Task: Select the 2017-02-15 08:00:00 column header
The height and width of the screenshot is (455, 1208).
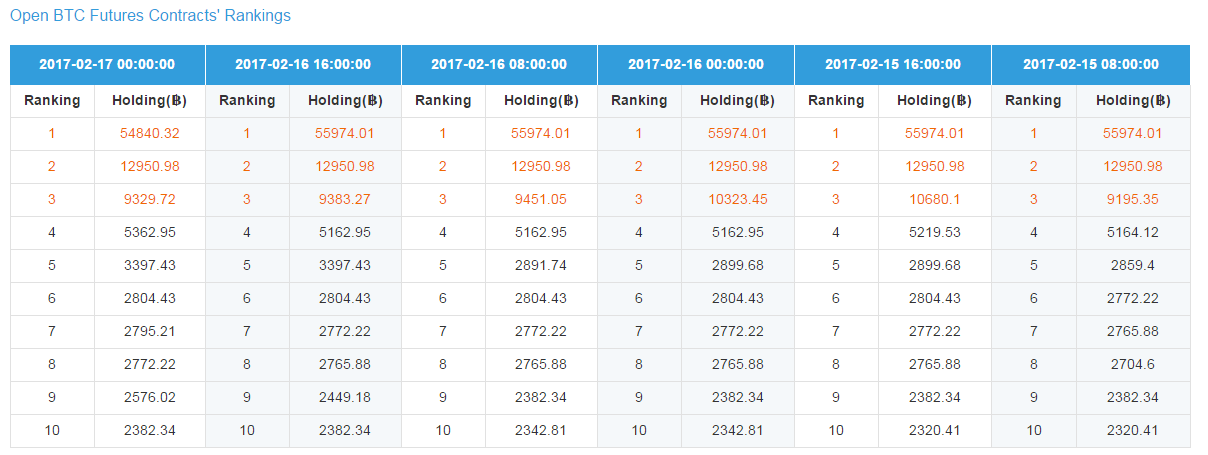Action: [1091, 65]
